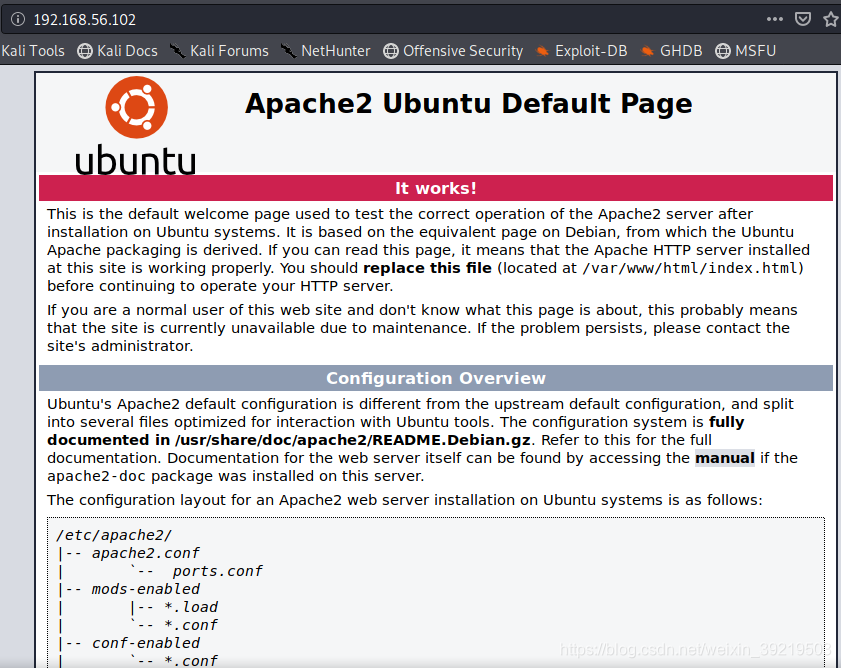Open the NetHunter bookmark
This screenshot has height=668, width=841.
[326, 51]
